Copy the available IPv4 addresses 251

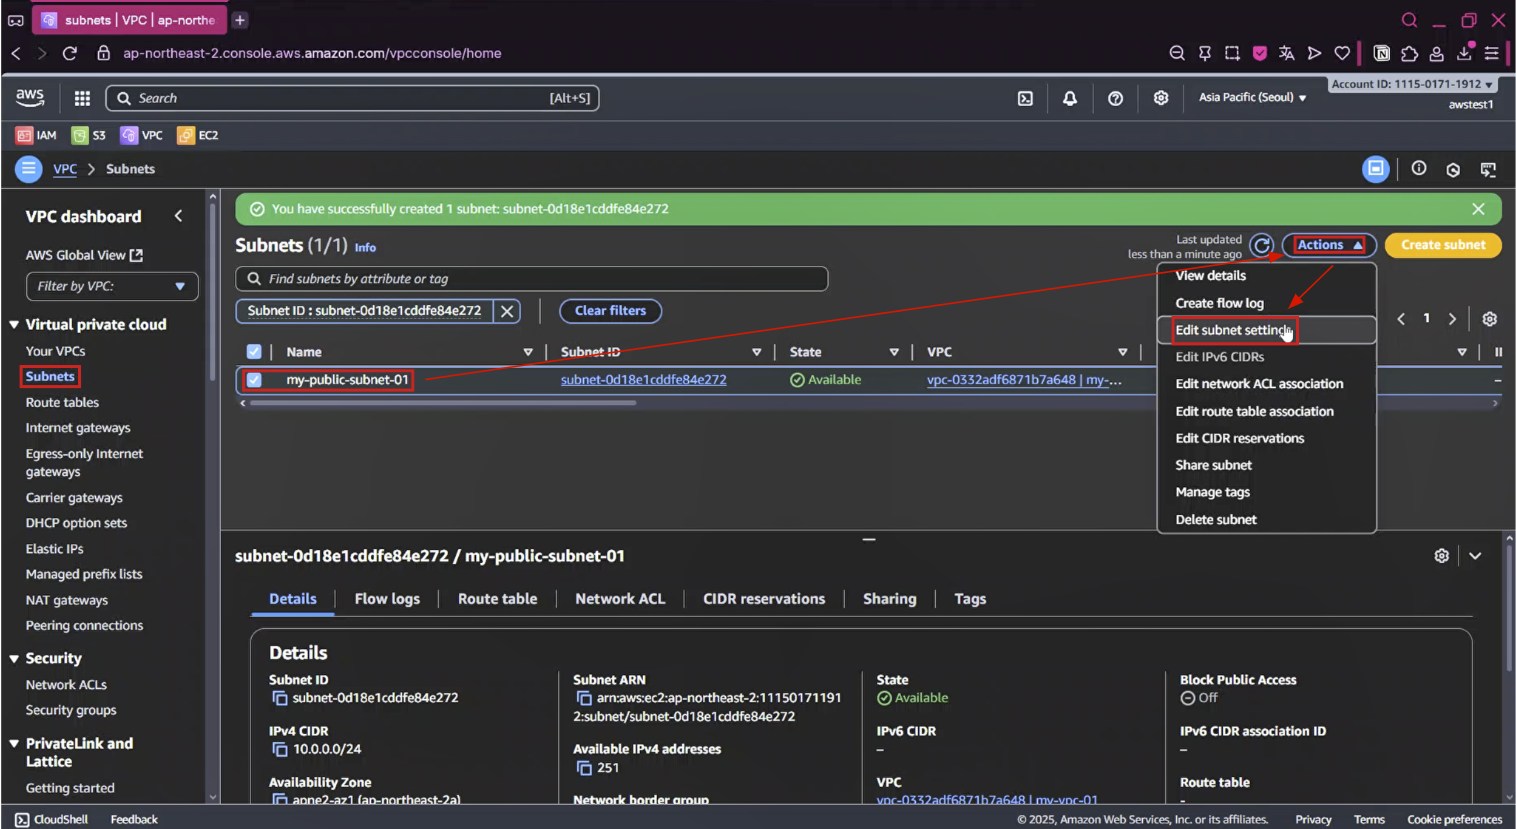pyautogui.click(x=584, y=768)
